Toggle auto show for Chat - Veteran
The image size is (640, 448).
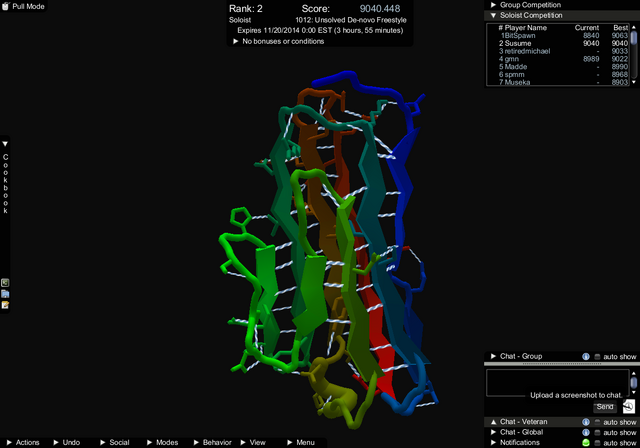[598, 422]
